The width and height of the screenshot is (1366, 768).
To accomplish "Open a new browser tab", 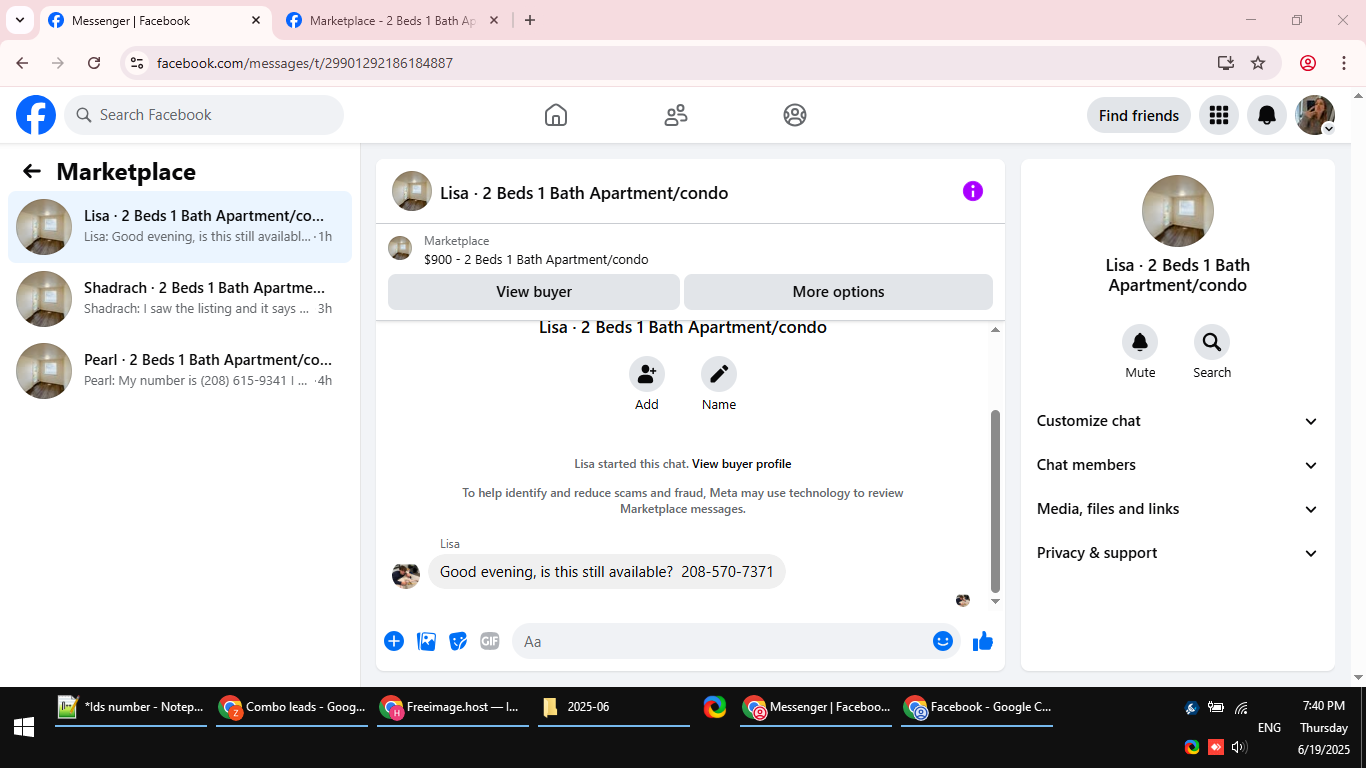I will point(530,20).
